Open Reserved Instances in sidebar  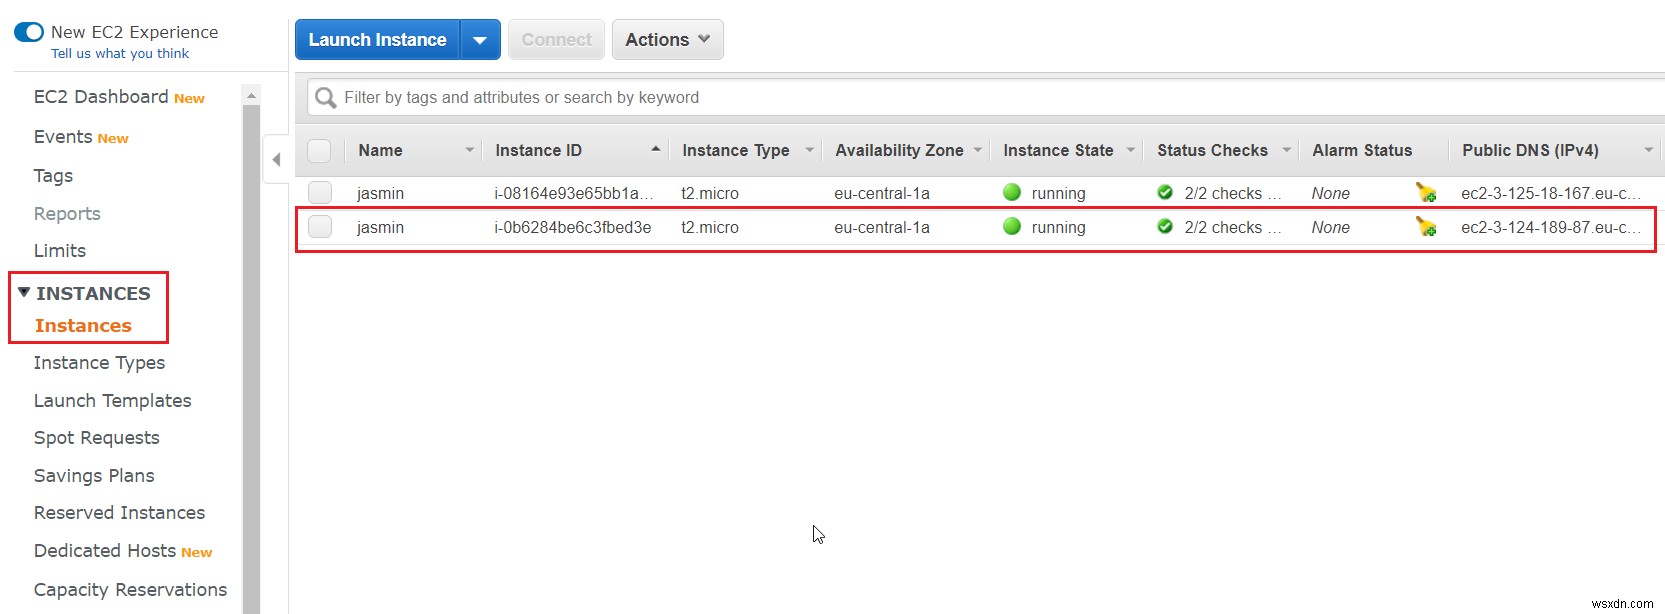coord(119,513)
